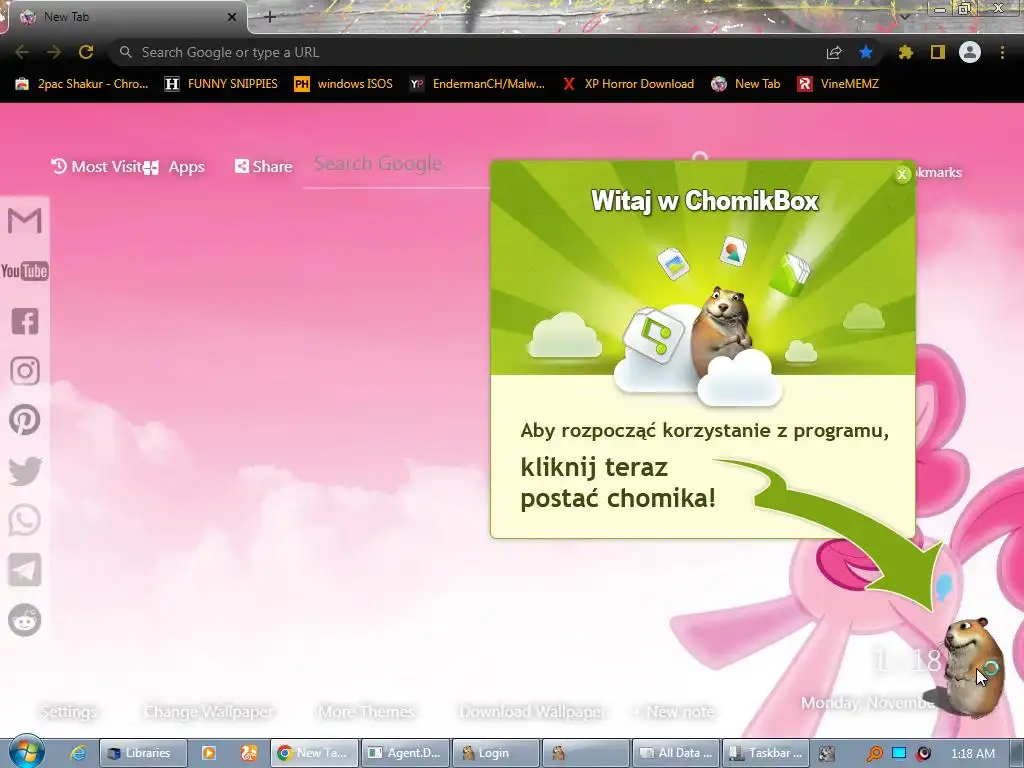
Task: Reload the current Chrome page
Action: point(86,52)
